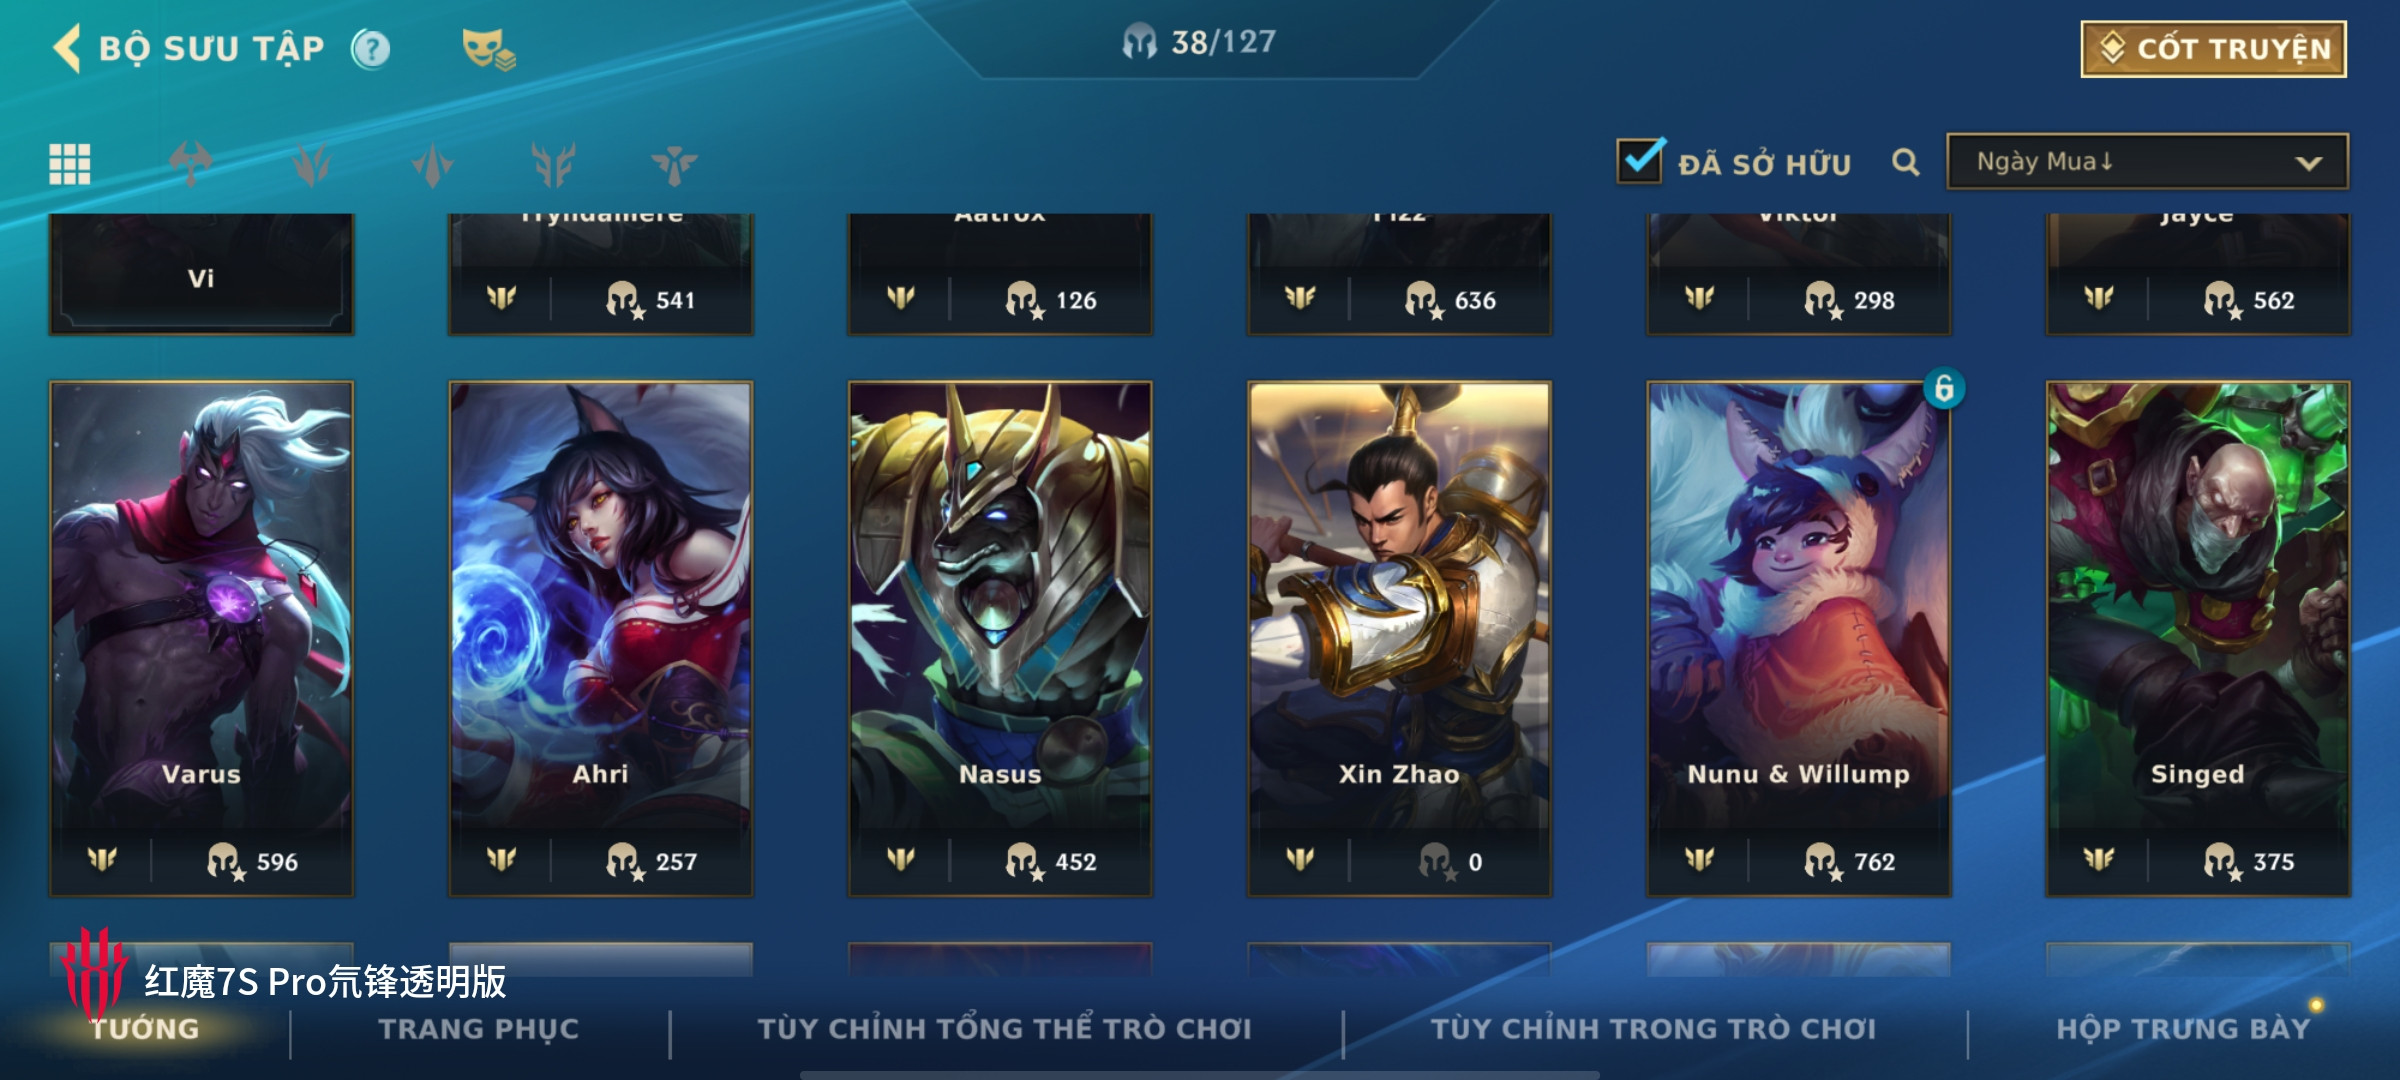Tap the level 6 badge on Nunu & Willump

(x=1944, y=388)
